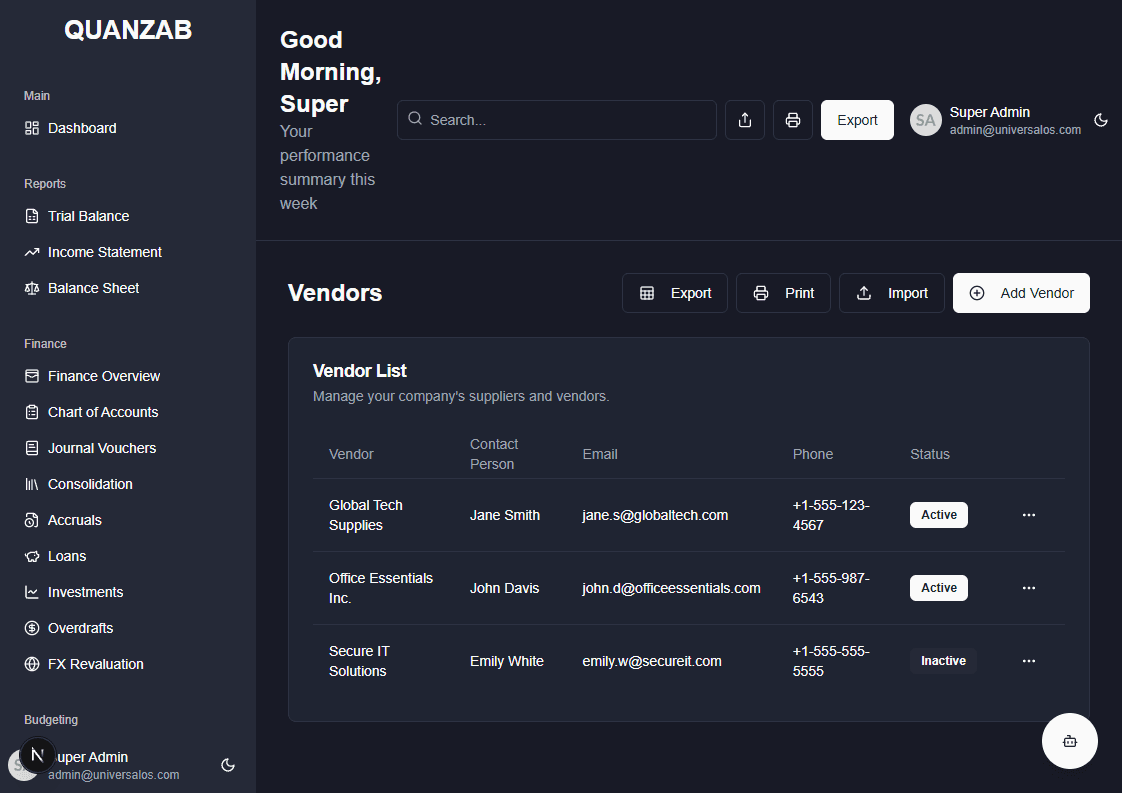Click the Finance Overview icon

(x=31, y=376)
